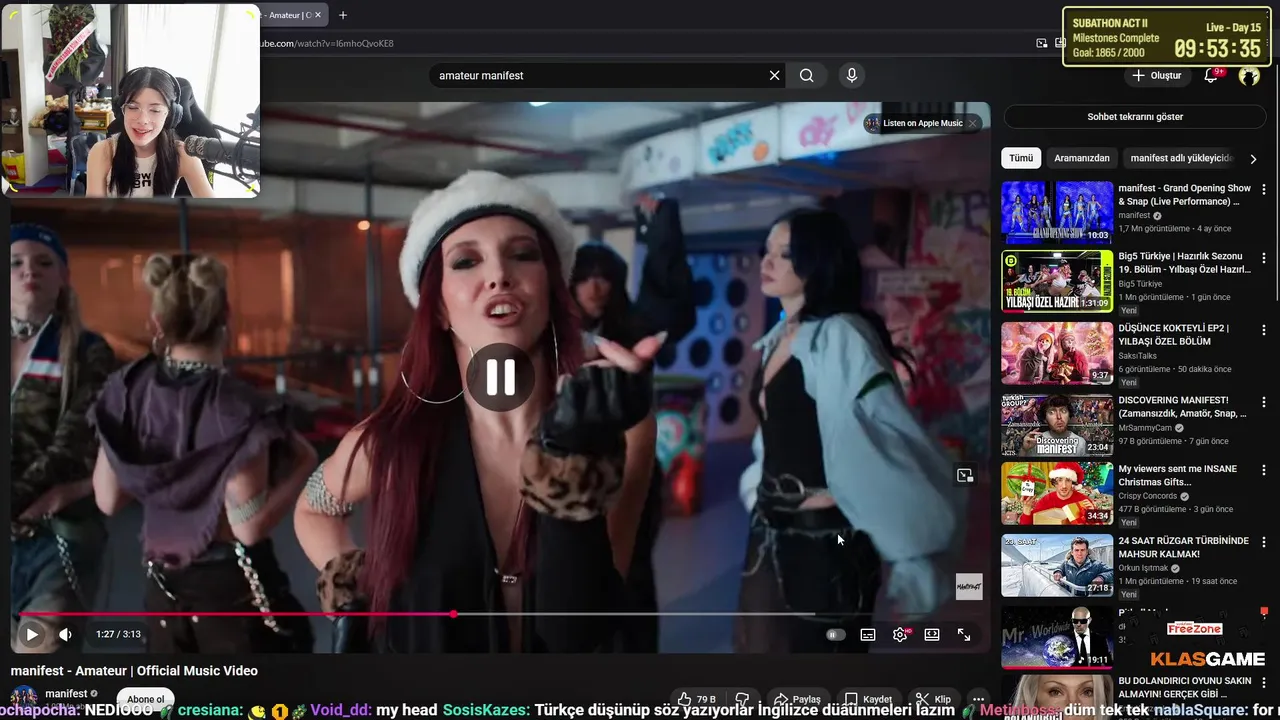Toggle the autoplay switch in the player
Viewport: 1280px width, 720px height.
pyautogui.click(x=835, y=634)
